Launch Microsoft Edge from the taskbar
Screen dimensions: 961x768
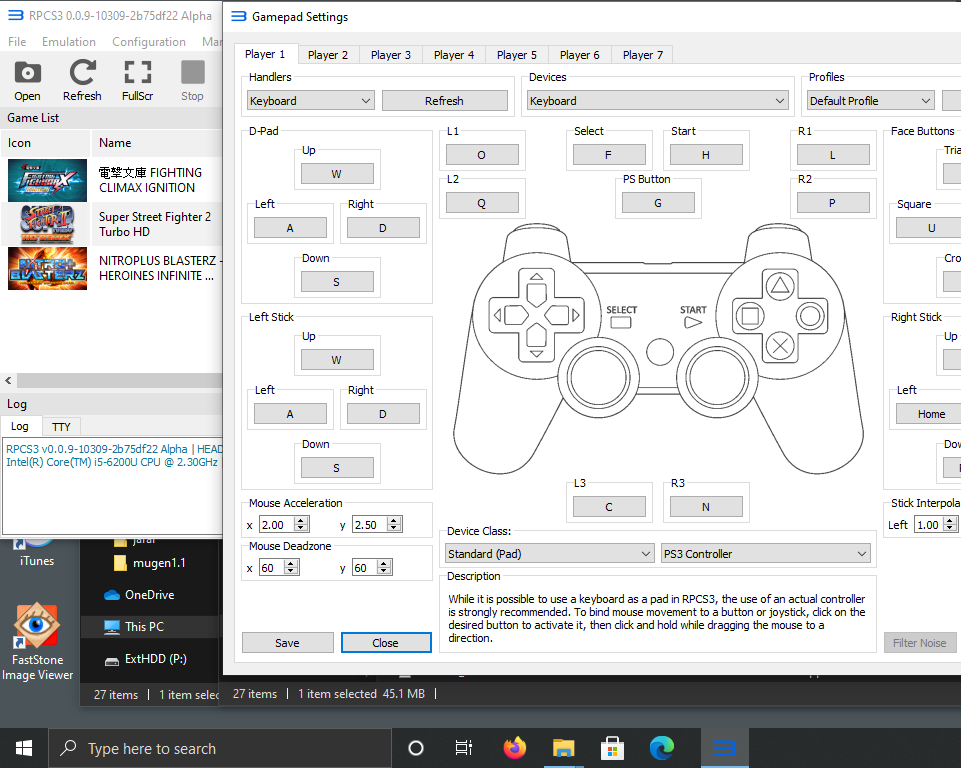tap(662, 748)
